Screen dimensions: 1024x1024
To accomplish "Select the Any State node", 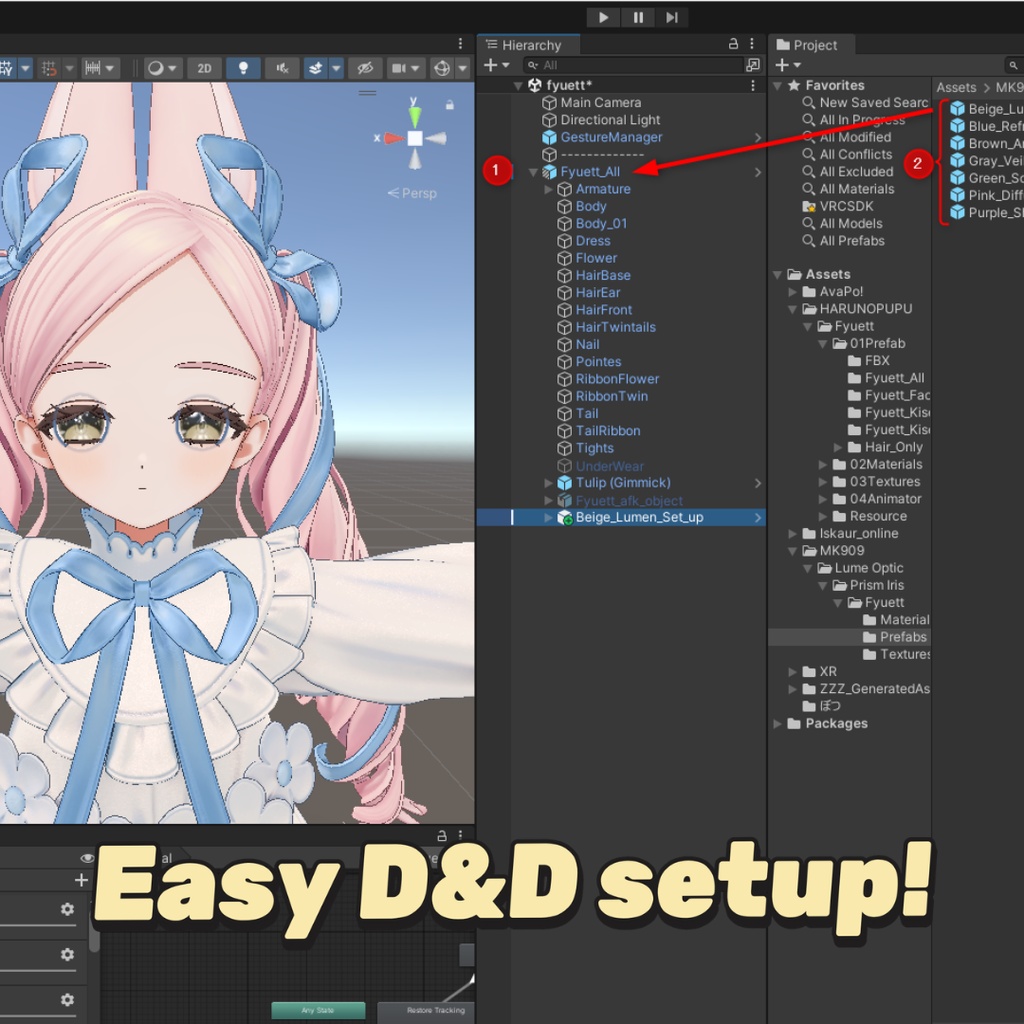I will (318, 1010).
